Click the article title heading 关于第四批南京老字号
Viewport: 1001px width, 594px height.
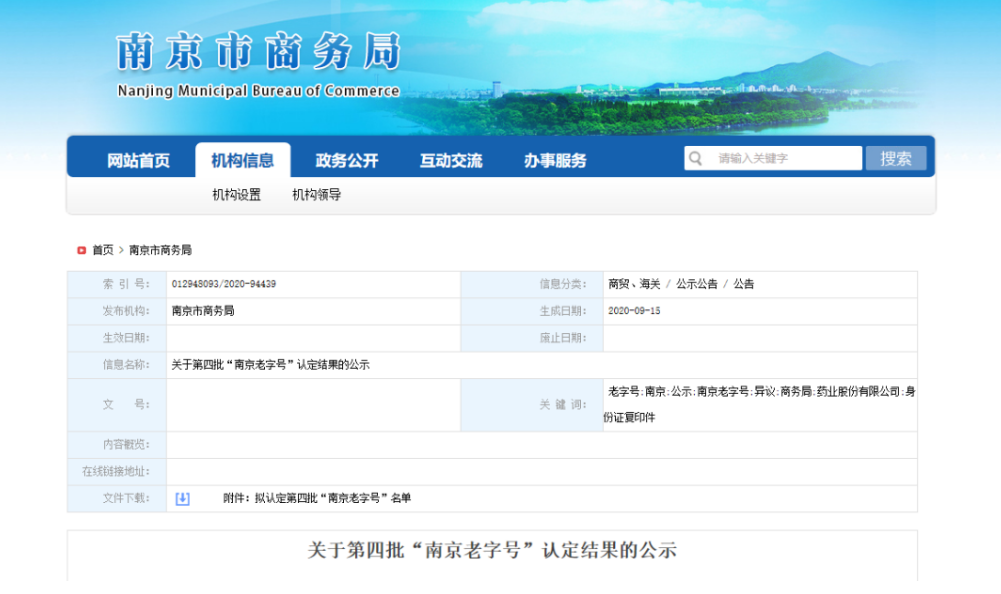pos(492,550)
